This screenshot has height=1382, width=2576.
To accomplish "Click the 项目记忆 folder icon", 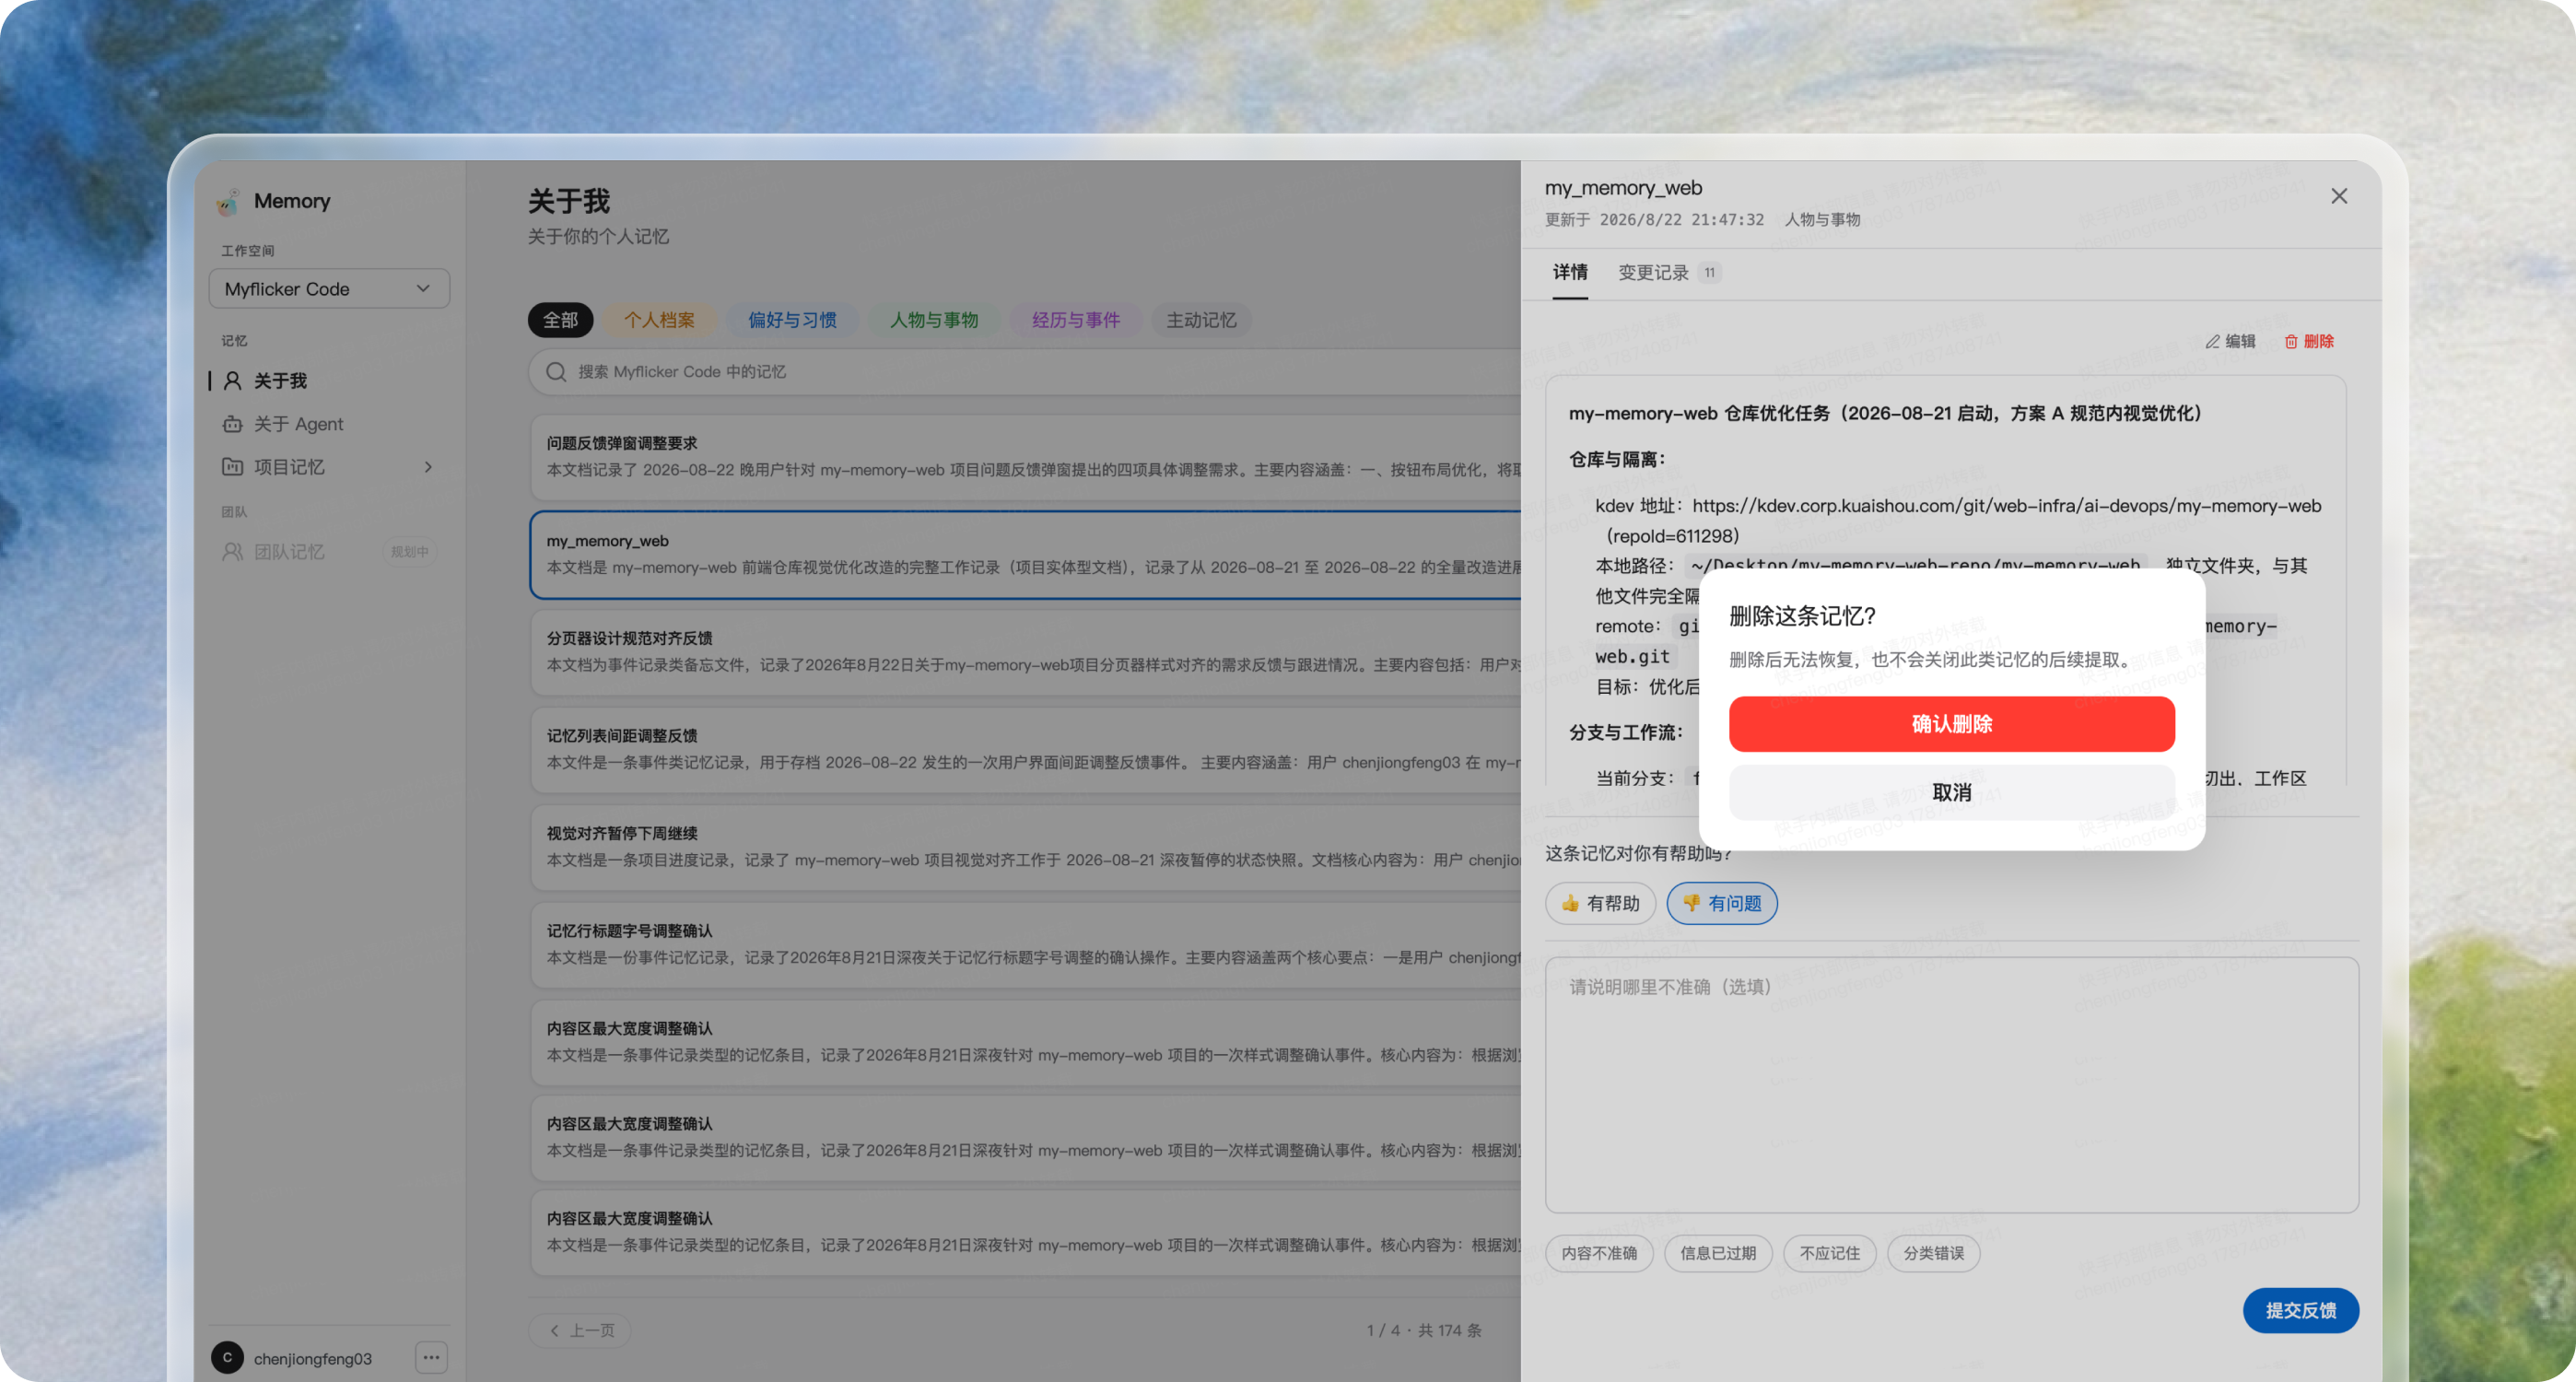I will coord(232,467).
